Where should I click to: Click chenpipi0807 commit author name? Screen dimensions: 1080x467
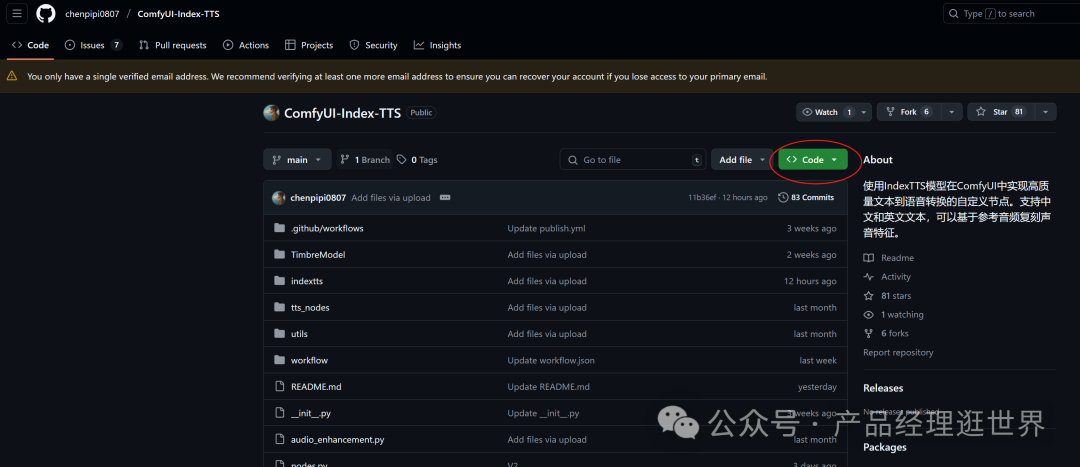[x=318, y=198]
